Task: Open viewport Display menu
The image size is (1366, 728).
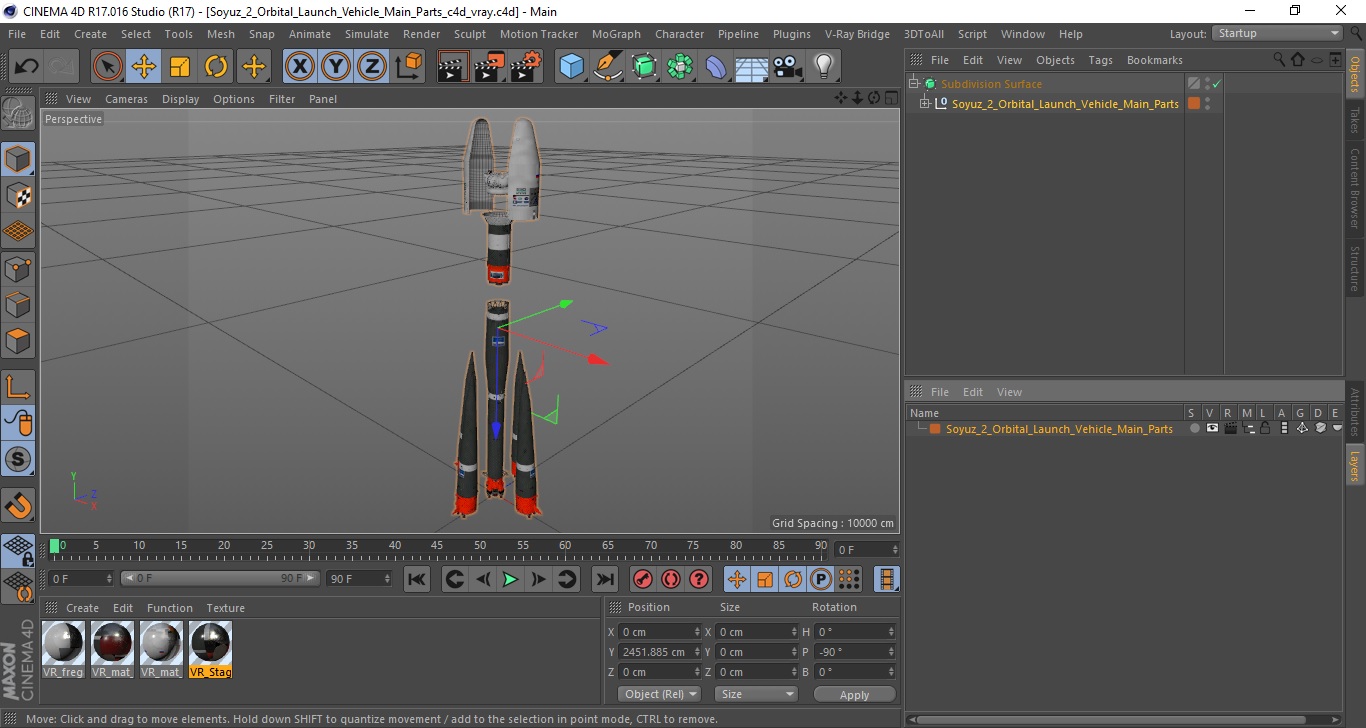Action: click(x=180, y=99)
